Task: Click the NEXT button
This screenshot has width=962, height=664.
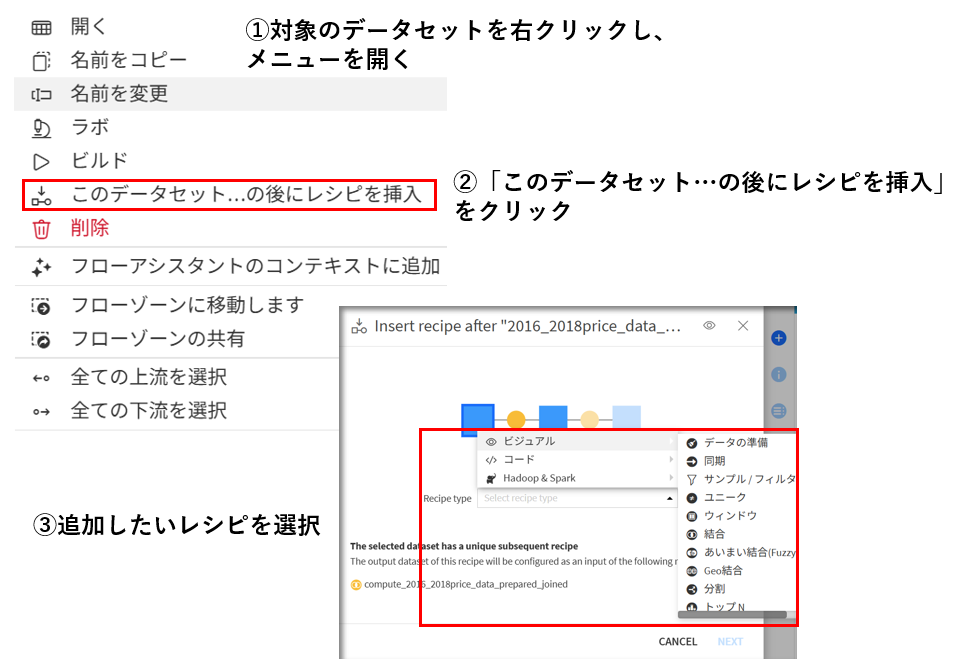Action: pyautogui.click(x=730, y=641)
